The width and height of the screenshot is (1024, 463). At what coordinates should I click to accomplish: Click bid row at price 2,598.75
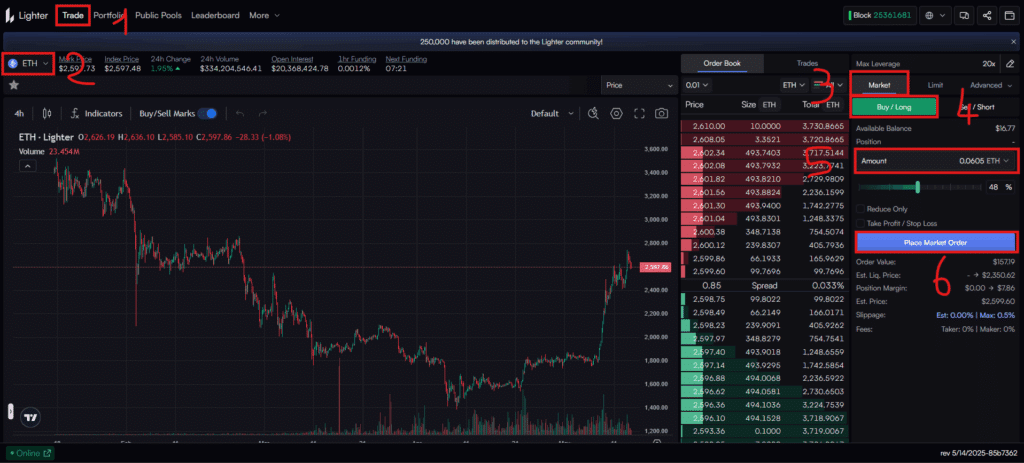coord(764,298)
